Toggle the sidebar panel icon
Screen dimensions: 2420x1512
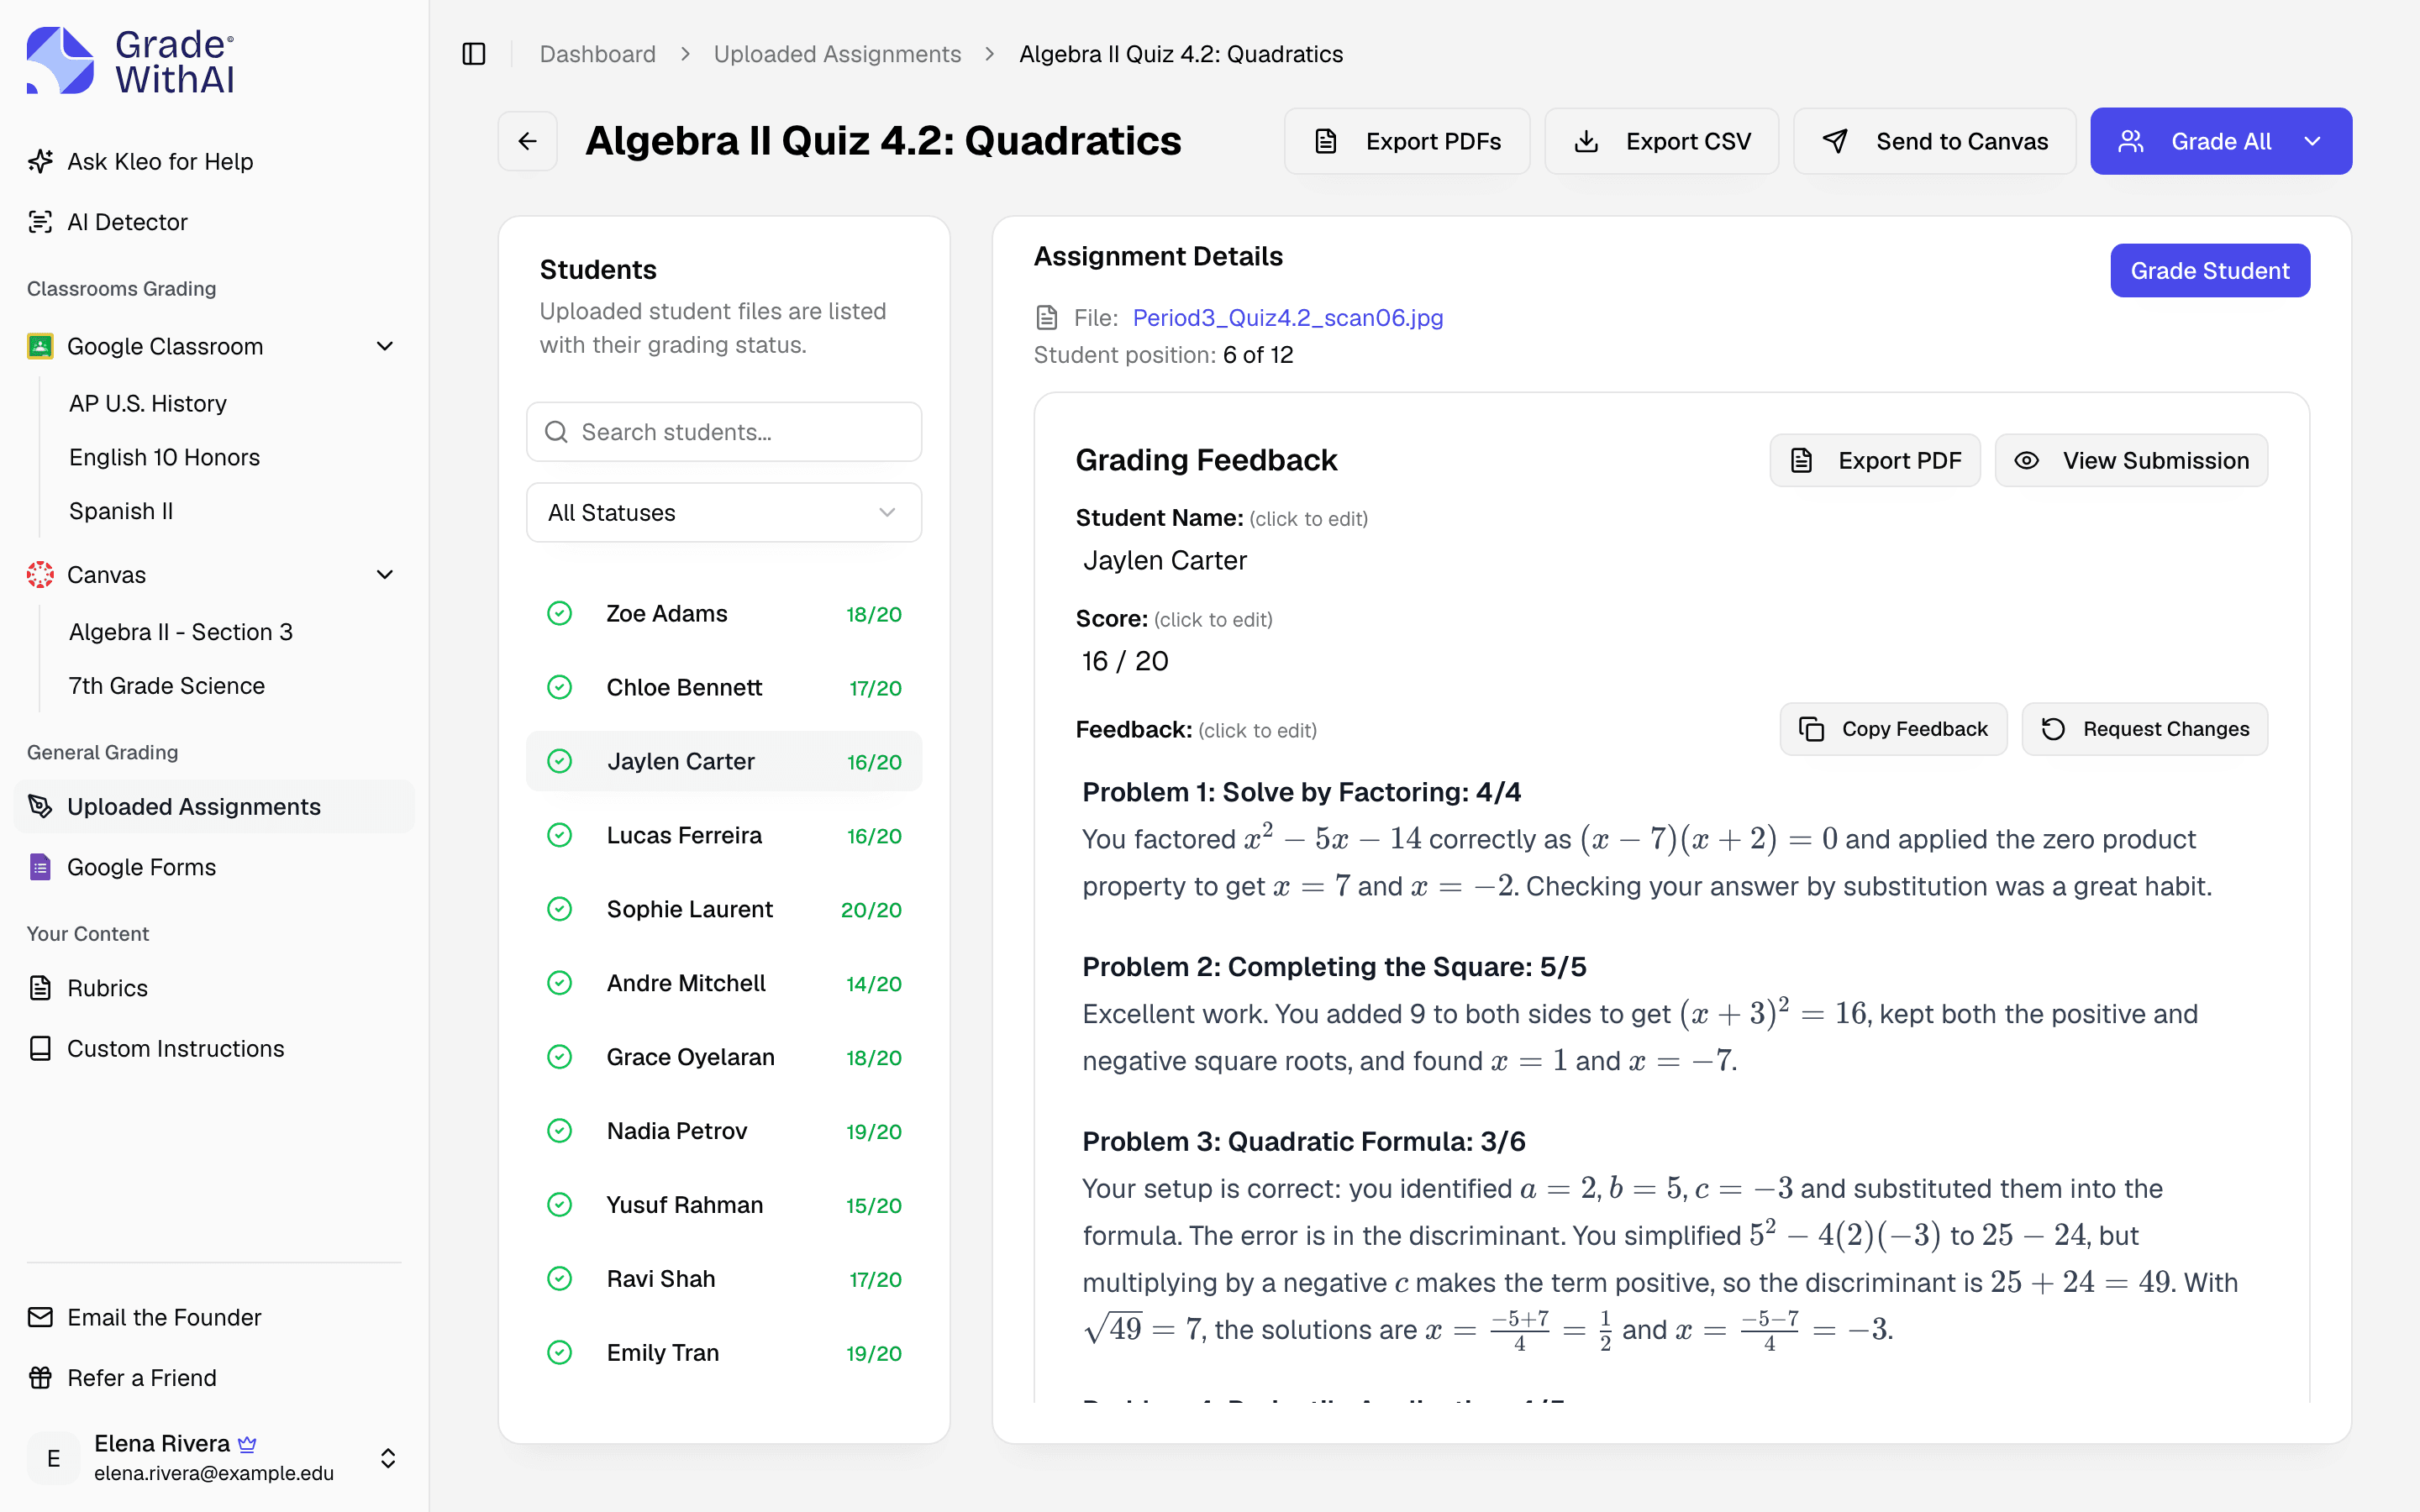[x=474, y=54]
